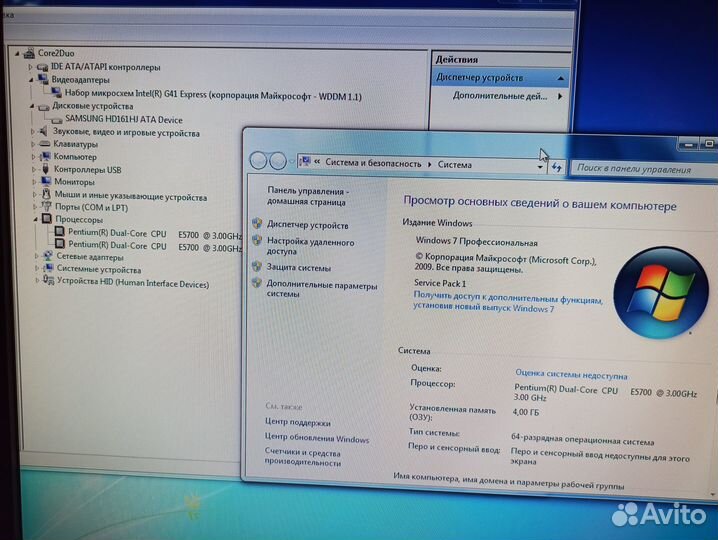Click the Действия pane header
This screenshot has height=540, width=718.
pyautogui.click(x=501, y=60)
